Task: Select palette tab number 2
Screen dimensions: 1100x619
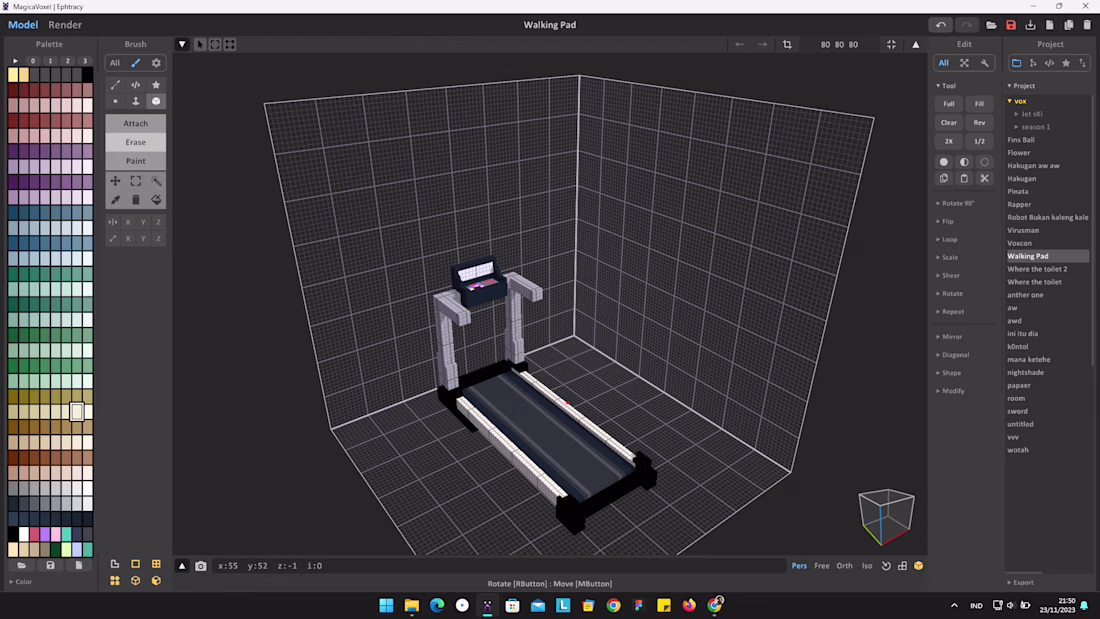Action: (x=67, y=61)
